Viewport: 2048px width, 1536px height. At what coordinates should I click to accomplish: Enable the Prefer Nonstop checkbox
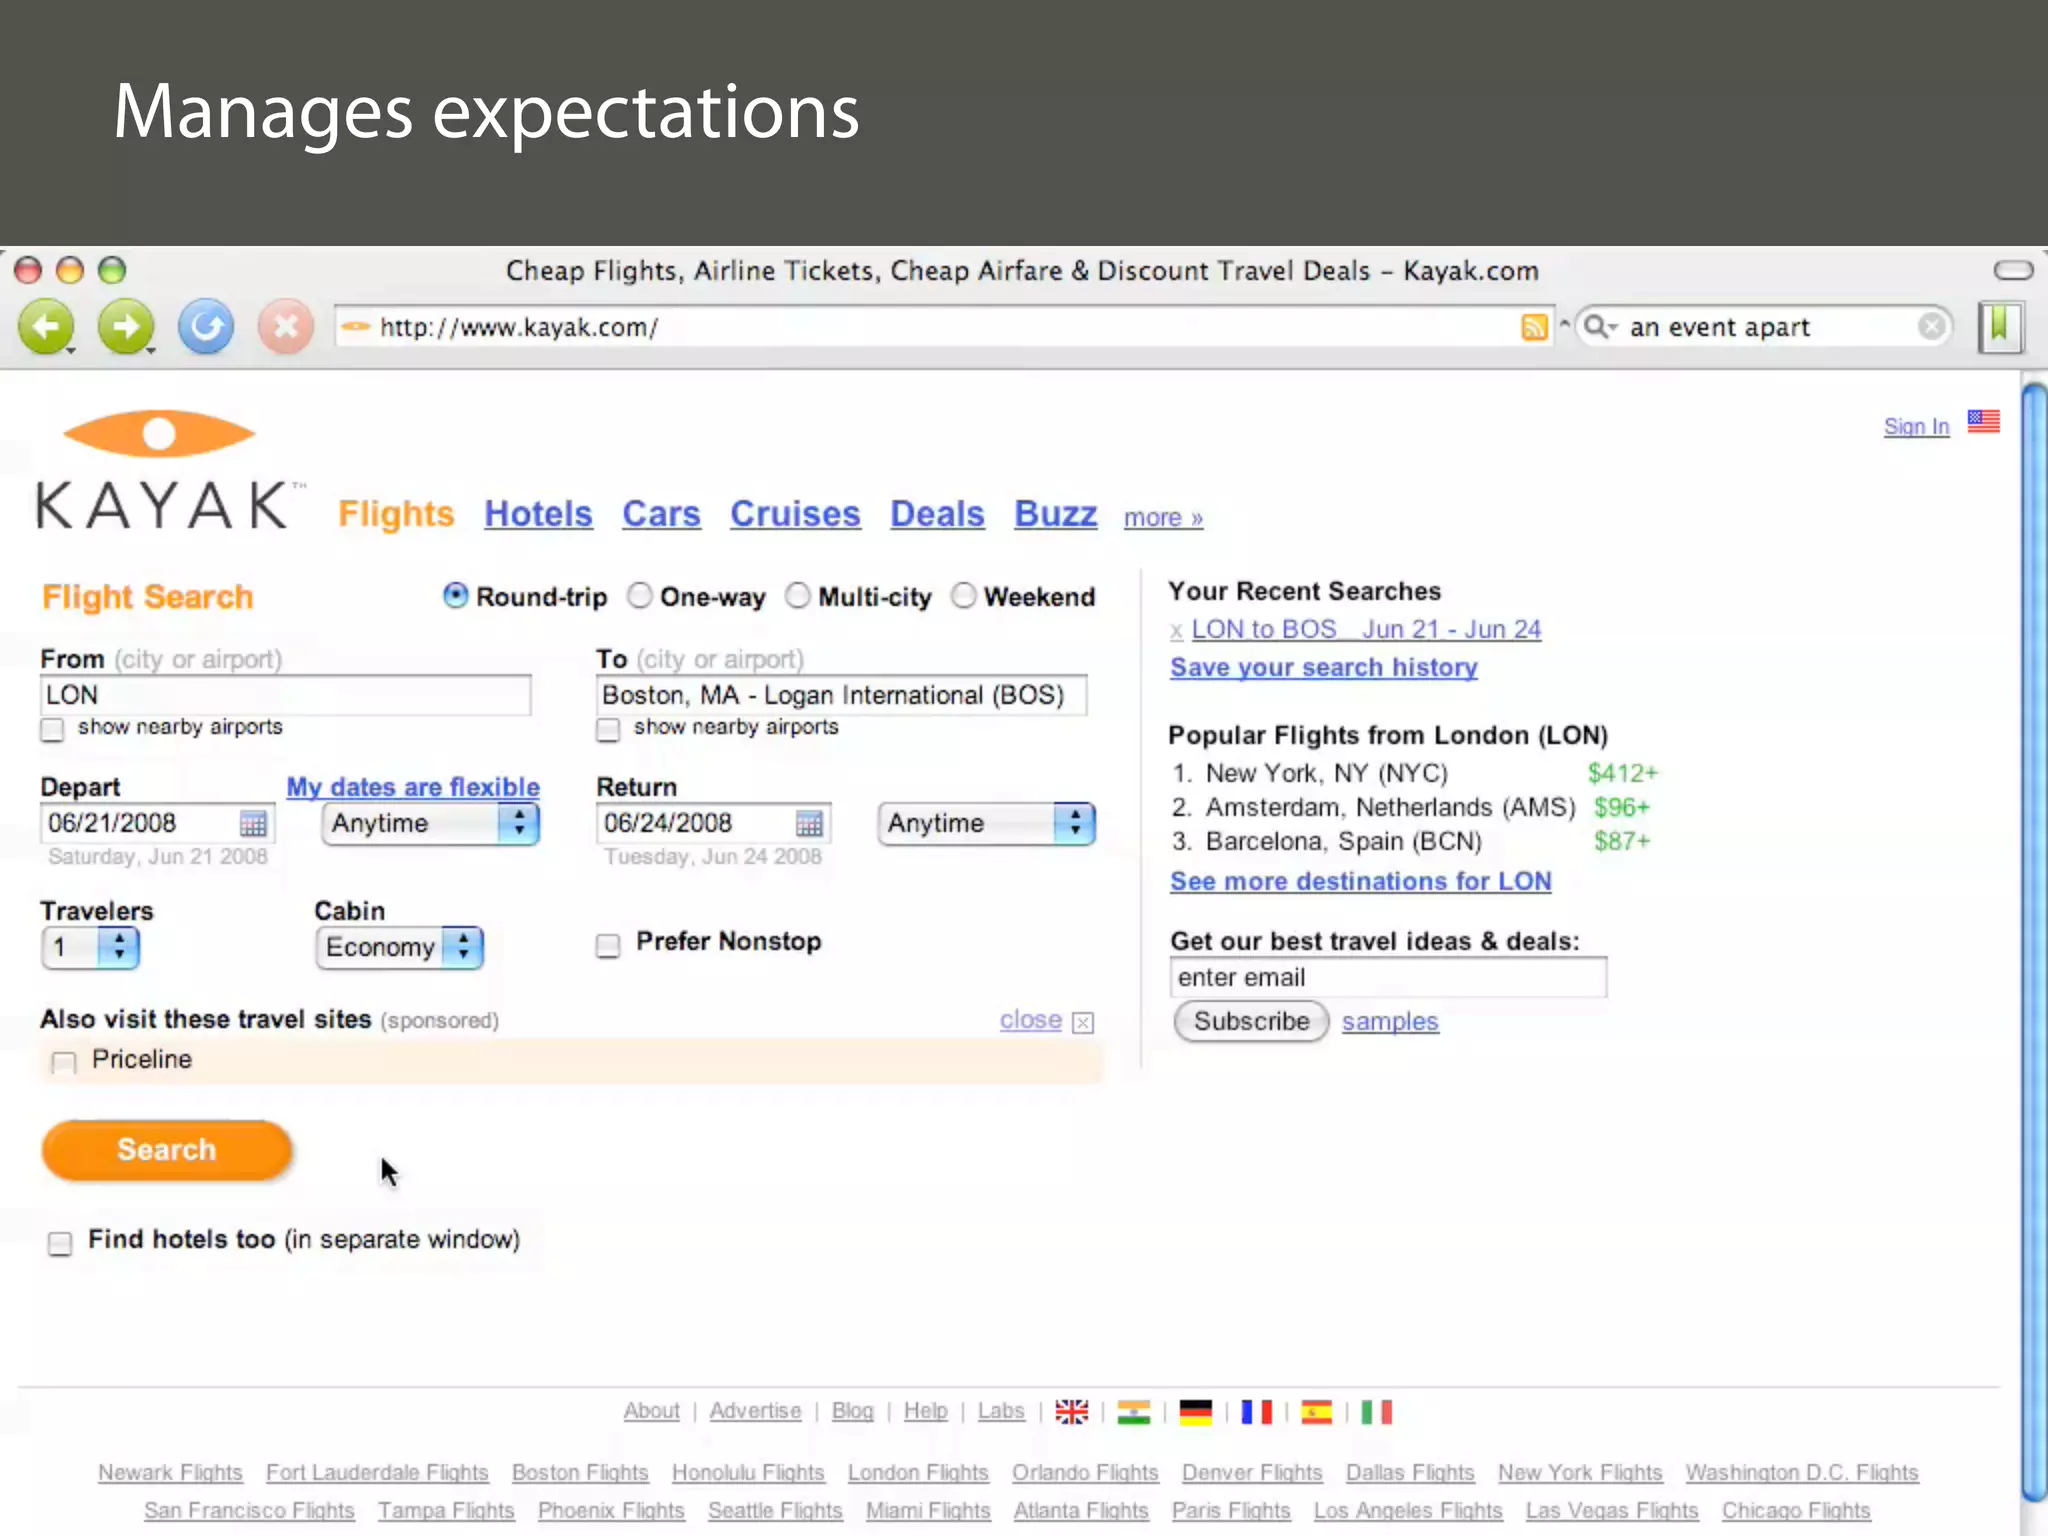pos(608,945)
